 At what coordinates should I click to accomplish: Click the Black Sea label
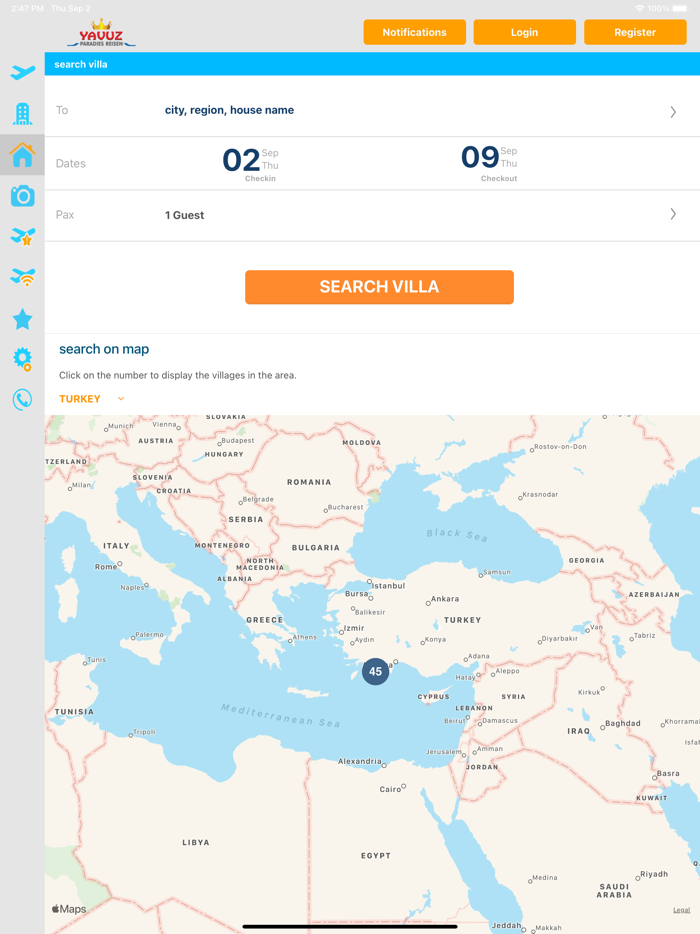(457, 534)
